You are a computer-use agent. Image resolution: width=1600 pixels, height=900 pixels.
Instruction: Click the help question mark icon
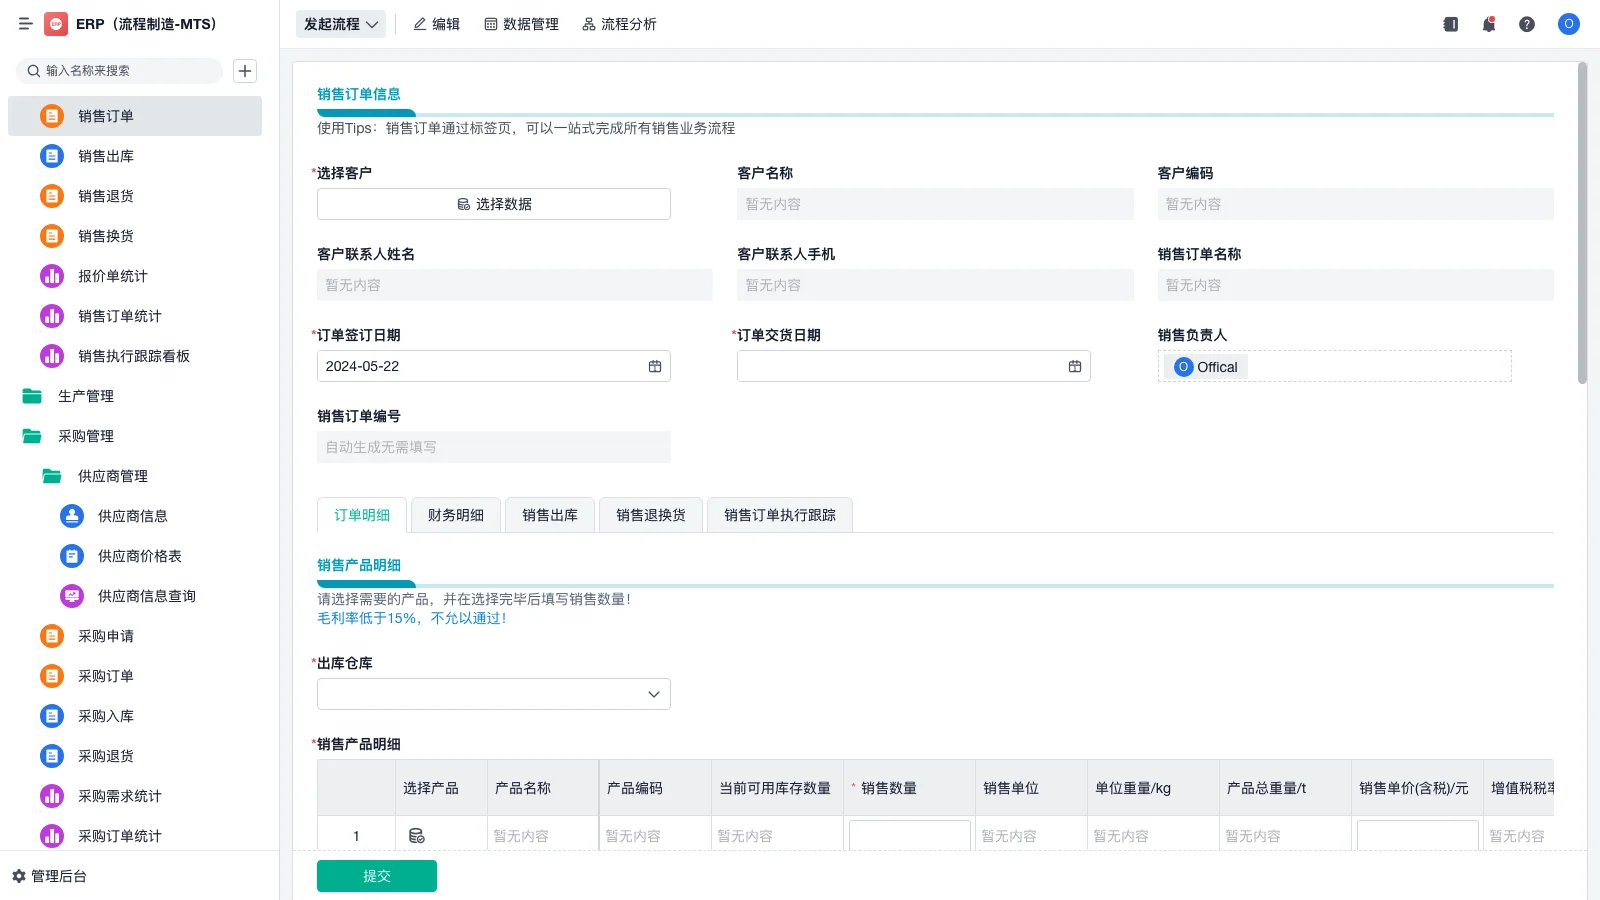1527,24
